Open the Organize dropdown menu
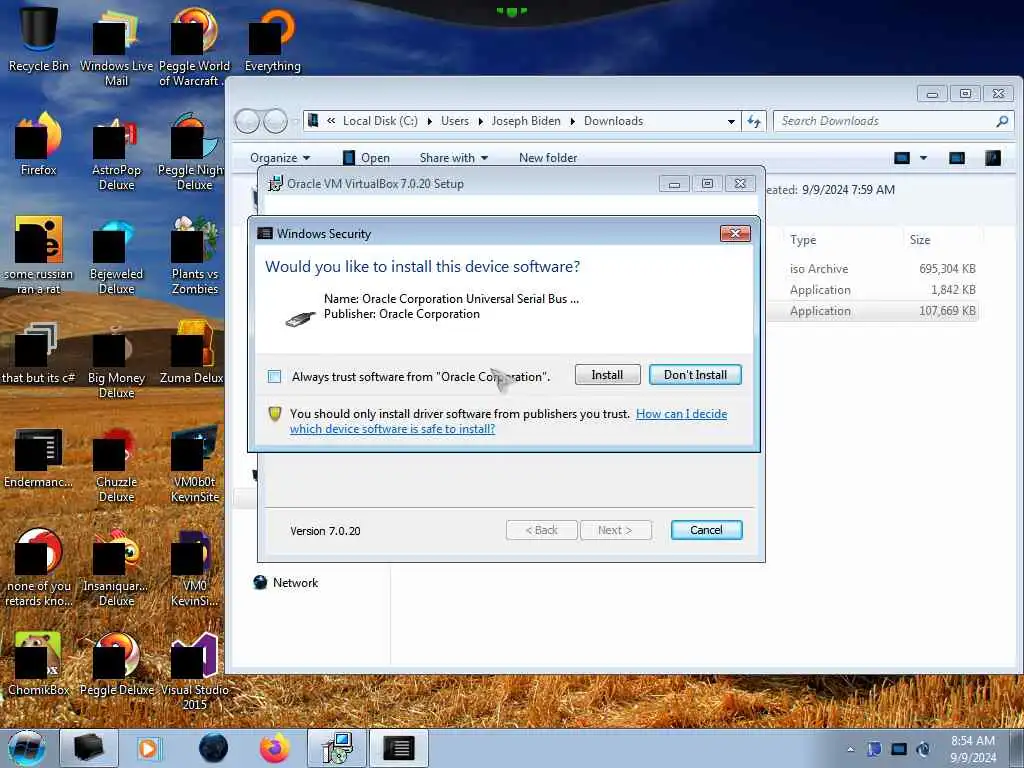Image resolution: width=1024 pixels, height=768 pixels. pos(280,157)
